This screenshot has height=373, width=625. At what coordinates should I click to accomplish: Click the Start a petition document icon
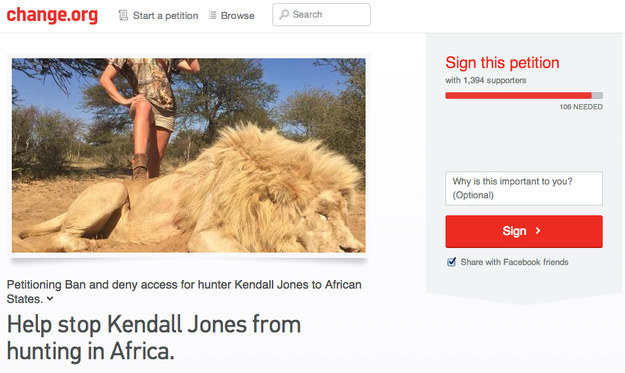[x=124, y=16]
